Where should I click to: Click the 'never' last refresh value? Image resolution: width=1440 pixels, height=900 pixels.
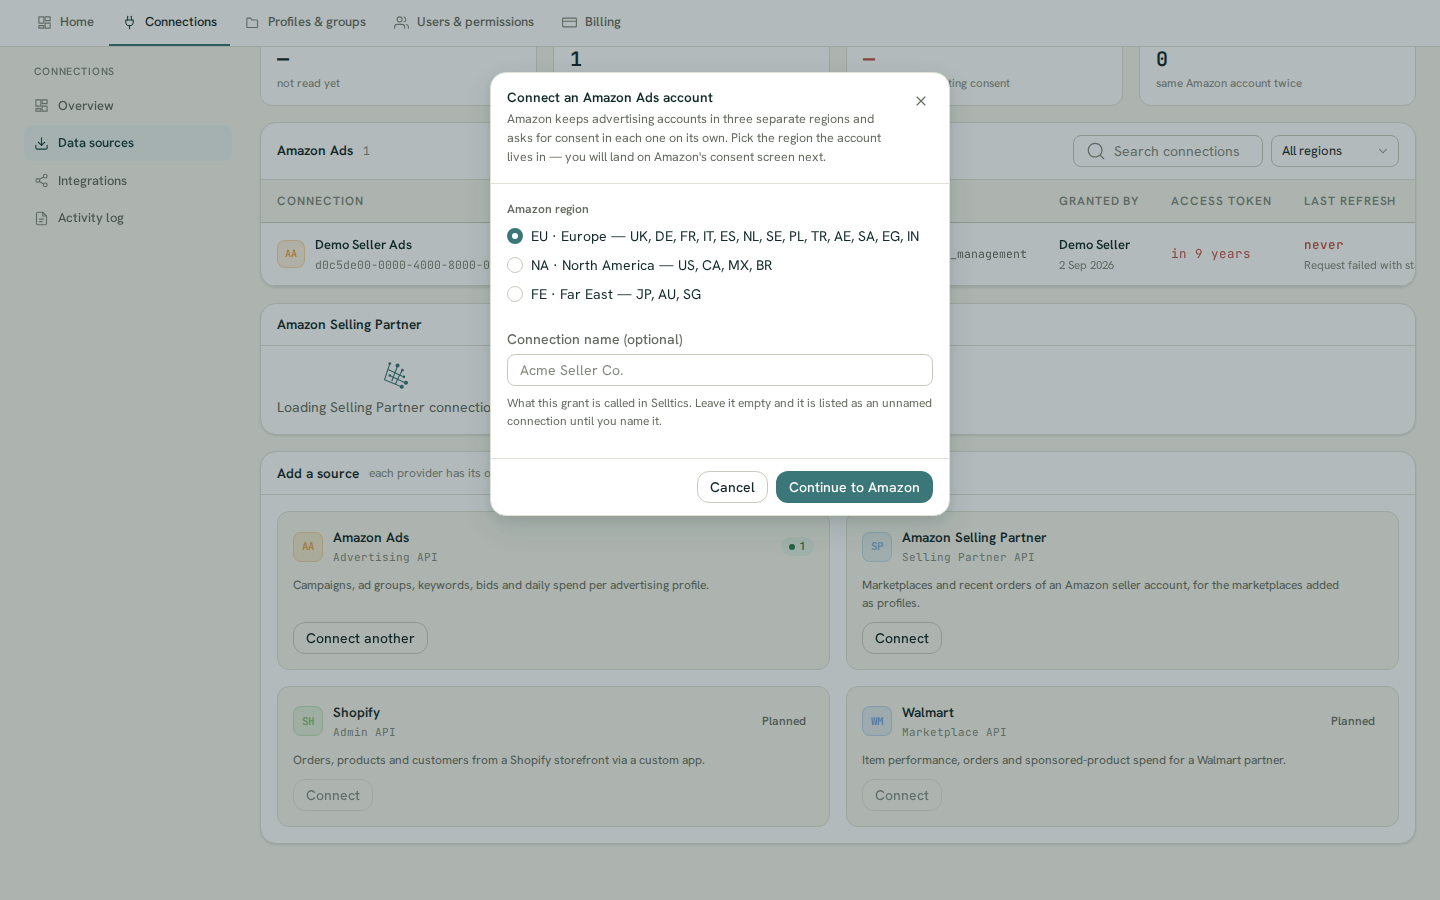[1323, 245]
